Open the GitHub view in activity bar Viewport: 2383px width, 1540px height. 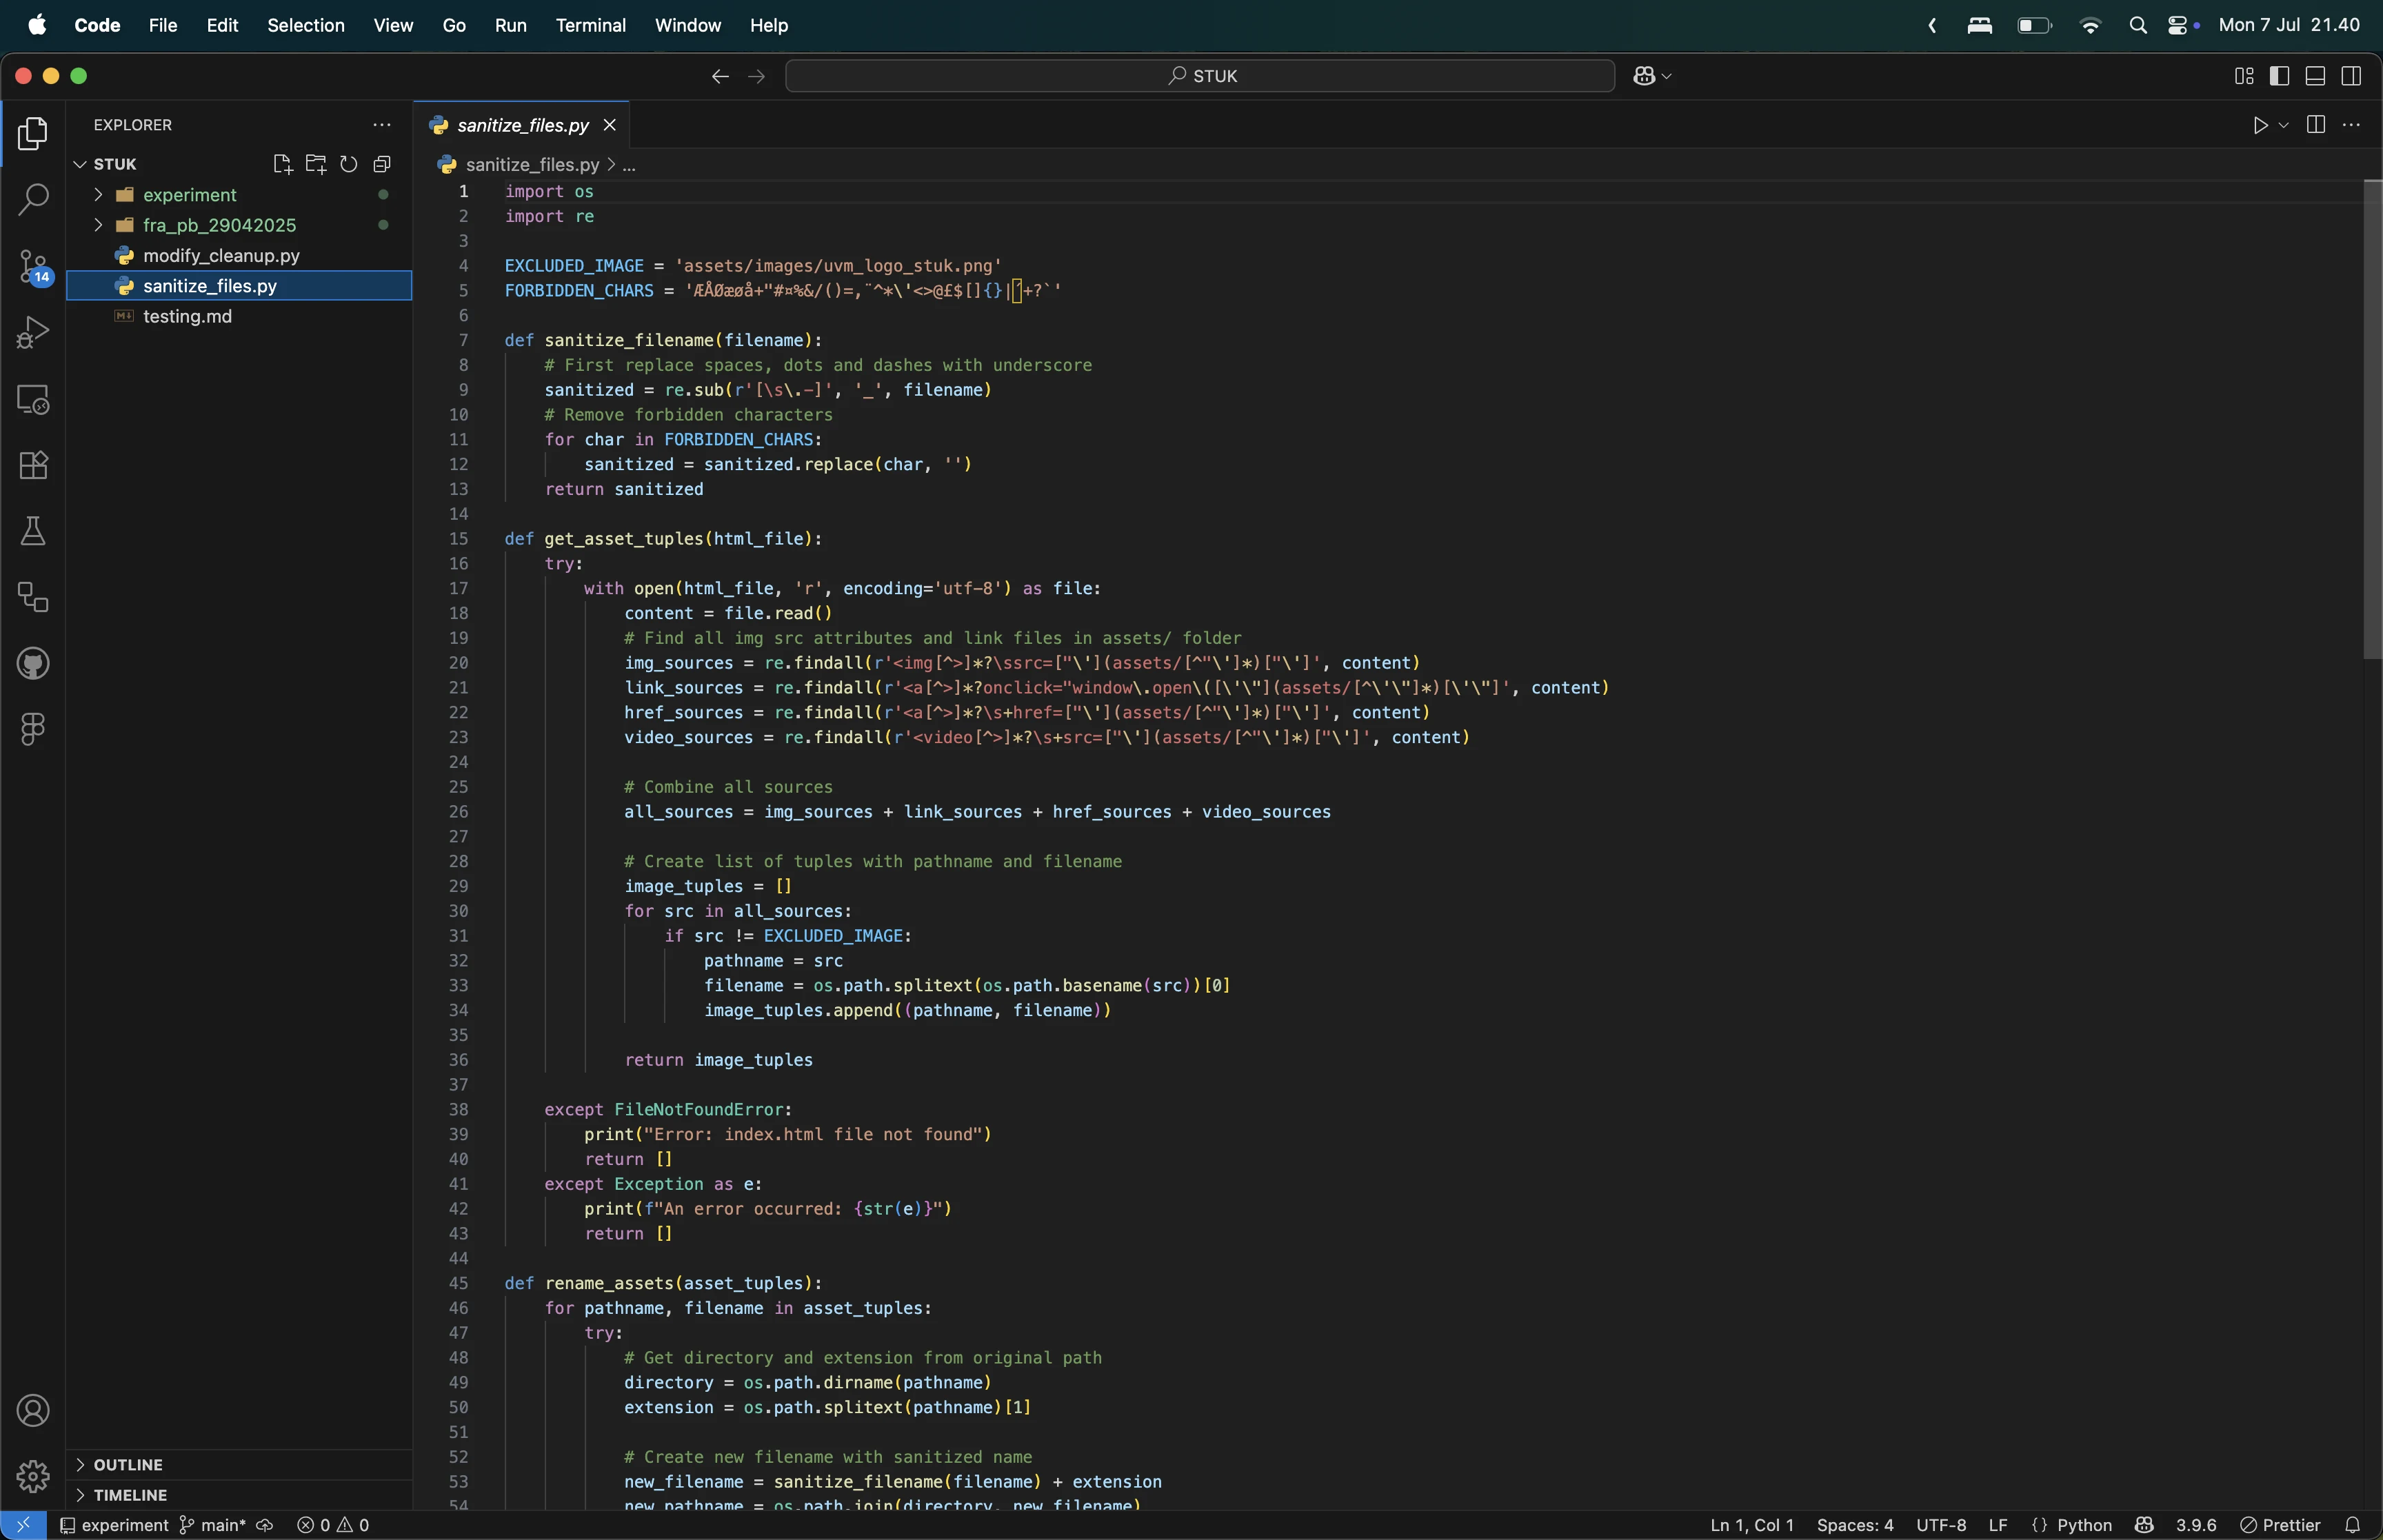(x=33, y=663)
